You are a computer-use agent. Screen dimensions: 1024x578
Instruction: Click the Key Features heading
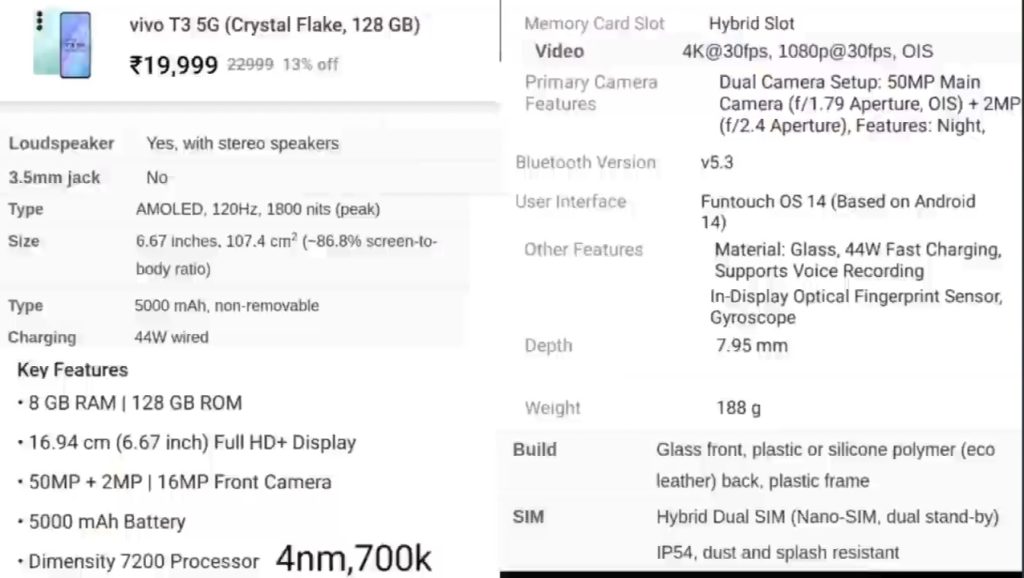click(x=72, y=370)
